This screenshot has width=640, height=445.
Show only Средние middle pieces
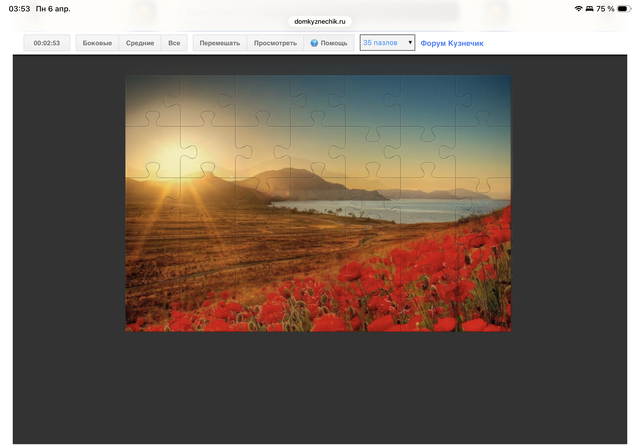[x=140, y=44]
